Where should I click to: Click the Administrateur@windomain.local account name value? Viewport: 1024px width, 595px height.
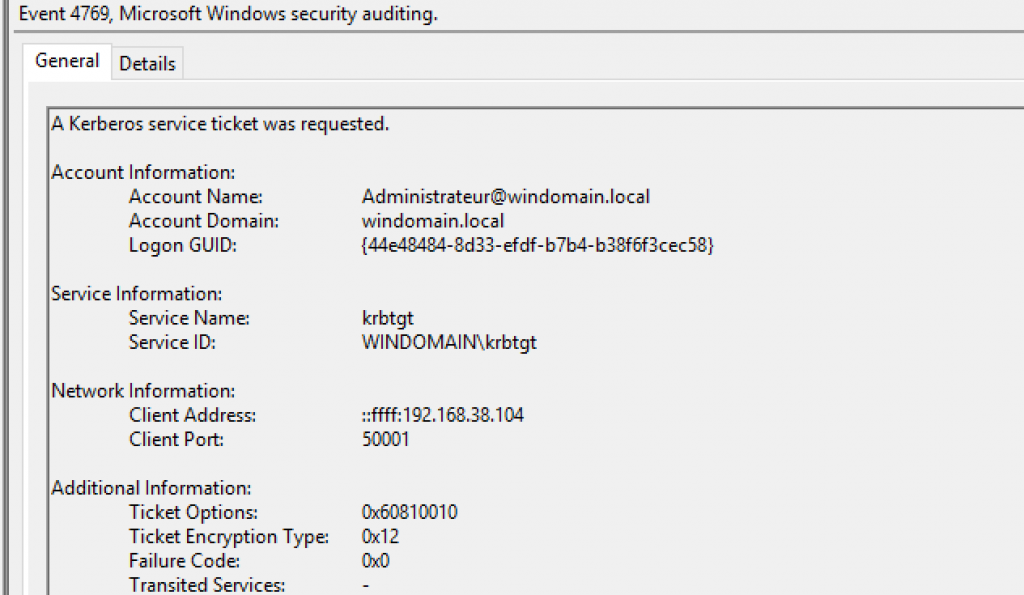(x=505, y=197)
